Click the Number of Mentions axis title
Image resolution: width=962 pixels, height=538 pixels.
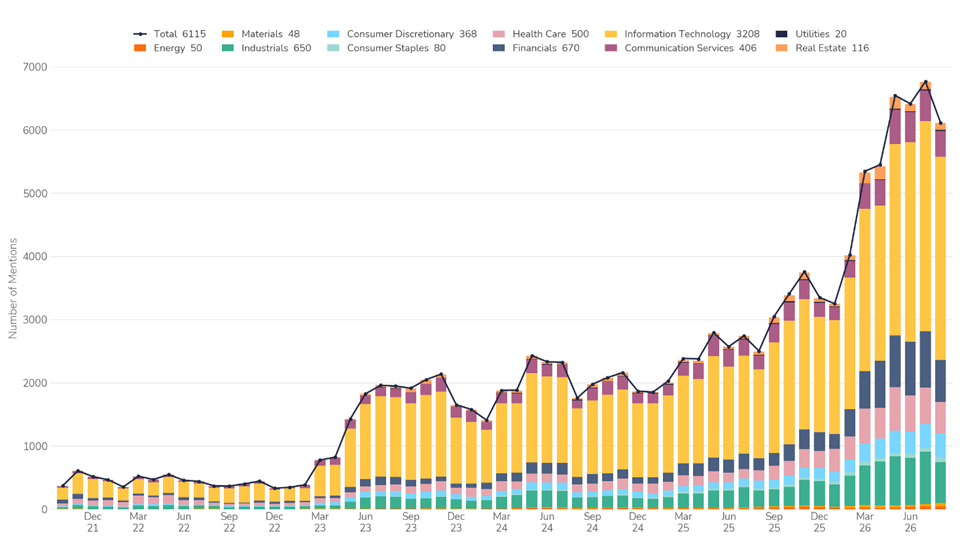[x=13, y=288]
